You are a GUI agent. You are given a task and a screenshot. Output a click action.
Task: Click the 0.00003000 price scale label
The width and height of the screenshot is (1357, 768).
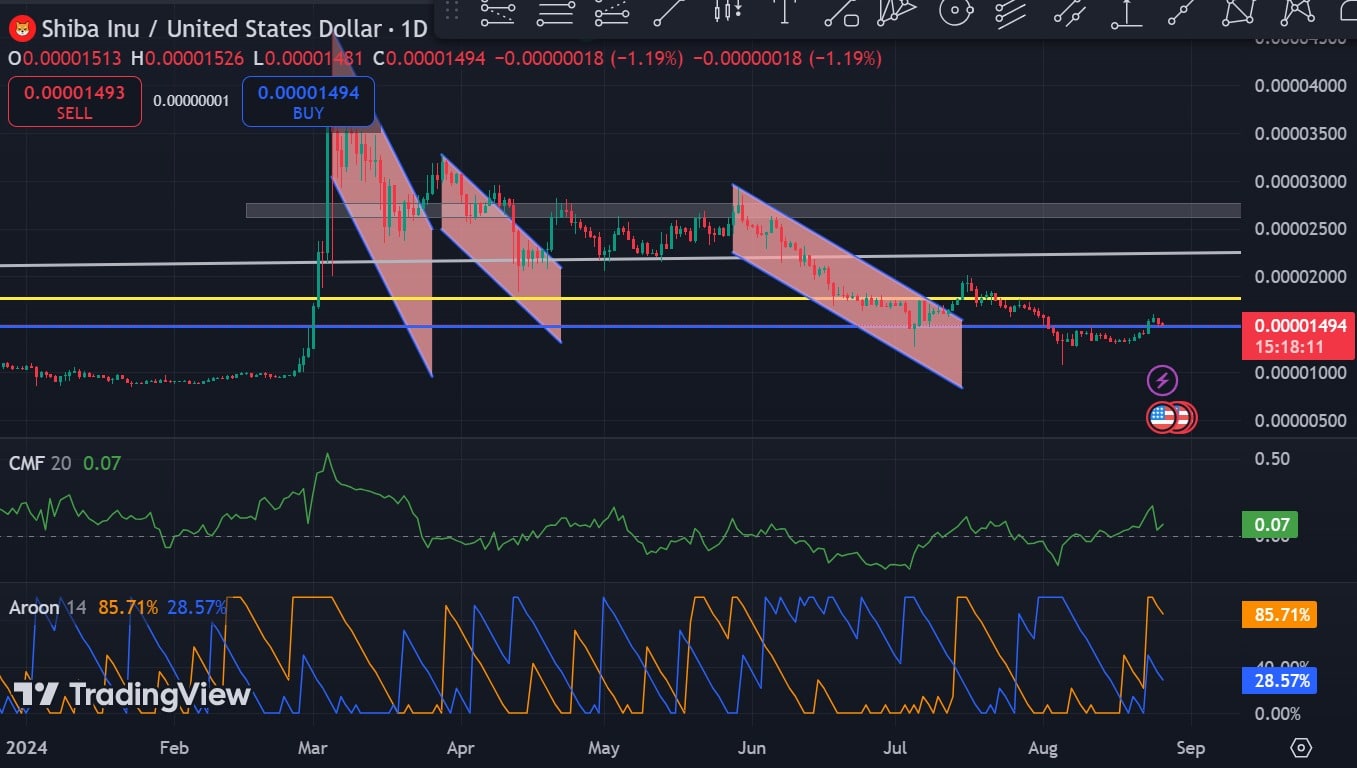(x=1300, y=183)
